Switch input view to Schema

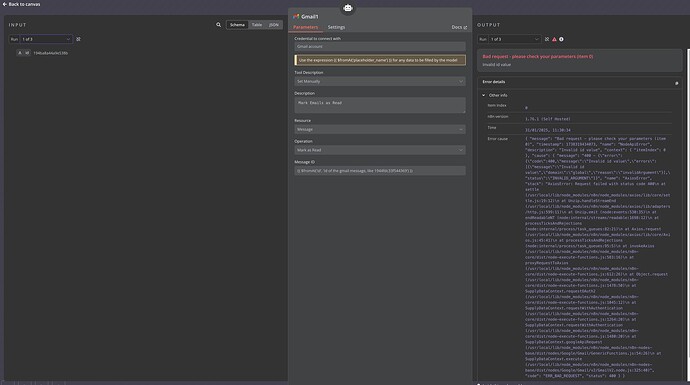[x=237, y=25]
